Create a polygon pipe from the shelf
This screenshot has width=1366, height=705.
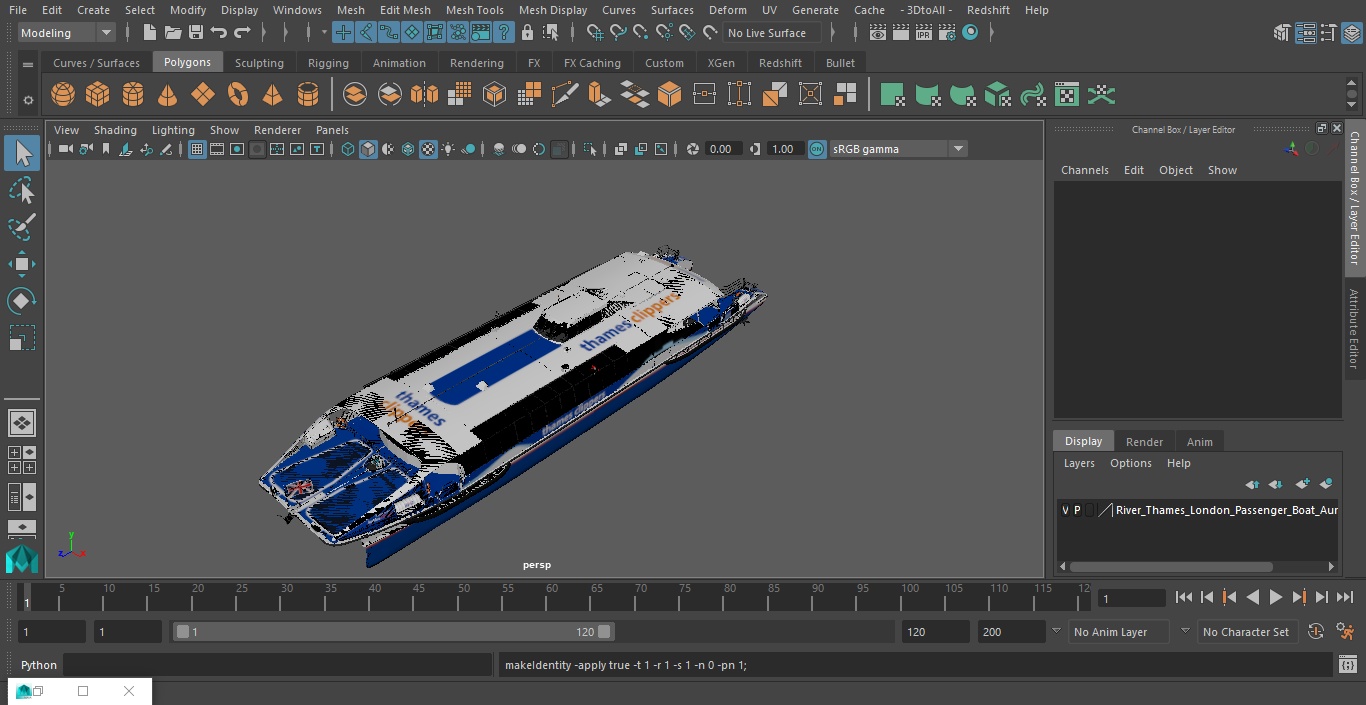pyautogui.click(x=308, y=95)
